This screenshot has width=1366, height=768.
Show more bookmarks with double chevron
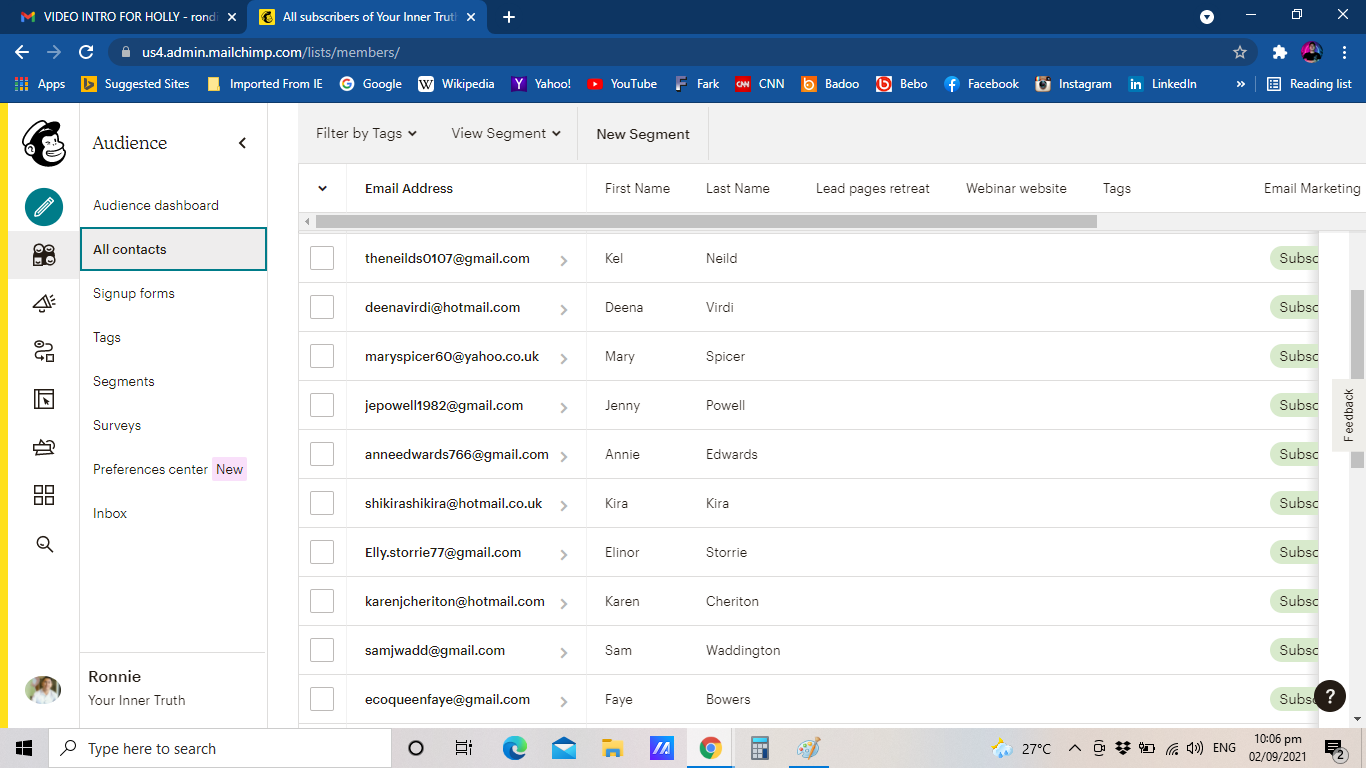(x=1241, y=84)
